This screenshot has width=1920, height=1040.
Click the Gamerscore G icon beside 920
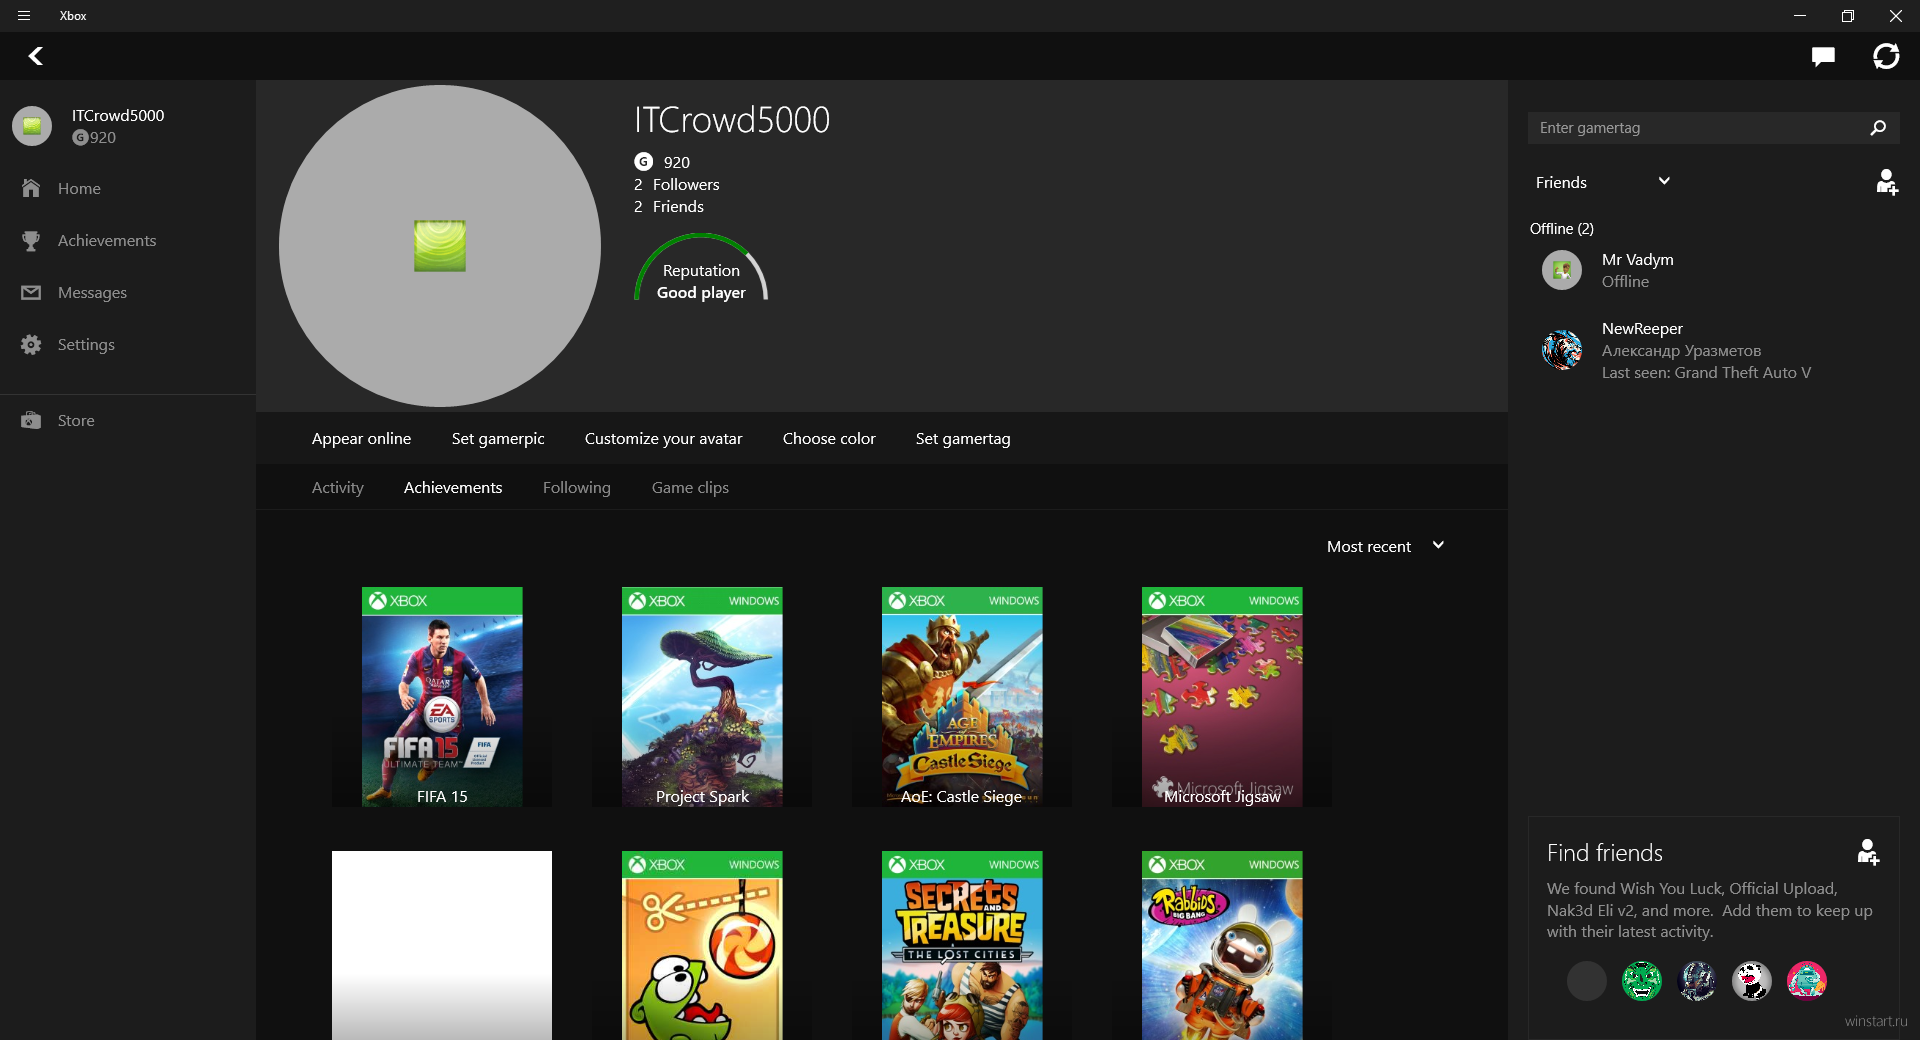coord(643,161)
